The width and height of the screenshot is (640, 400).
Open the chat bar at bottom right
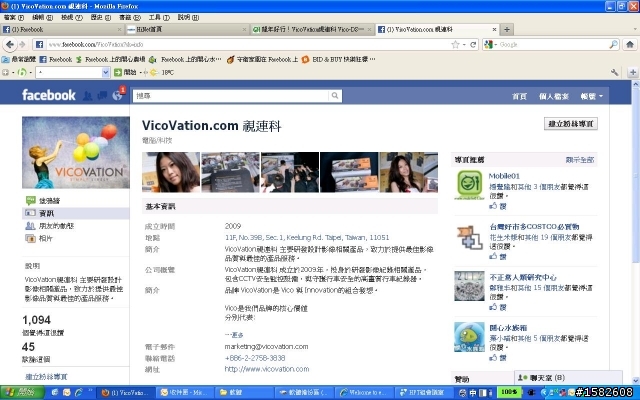point(568,378)
